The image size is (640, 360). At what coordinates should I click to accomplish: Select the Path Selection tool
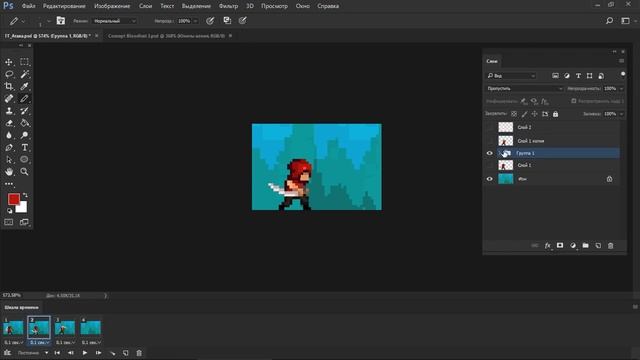coord(9,160)
